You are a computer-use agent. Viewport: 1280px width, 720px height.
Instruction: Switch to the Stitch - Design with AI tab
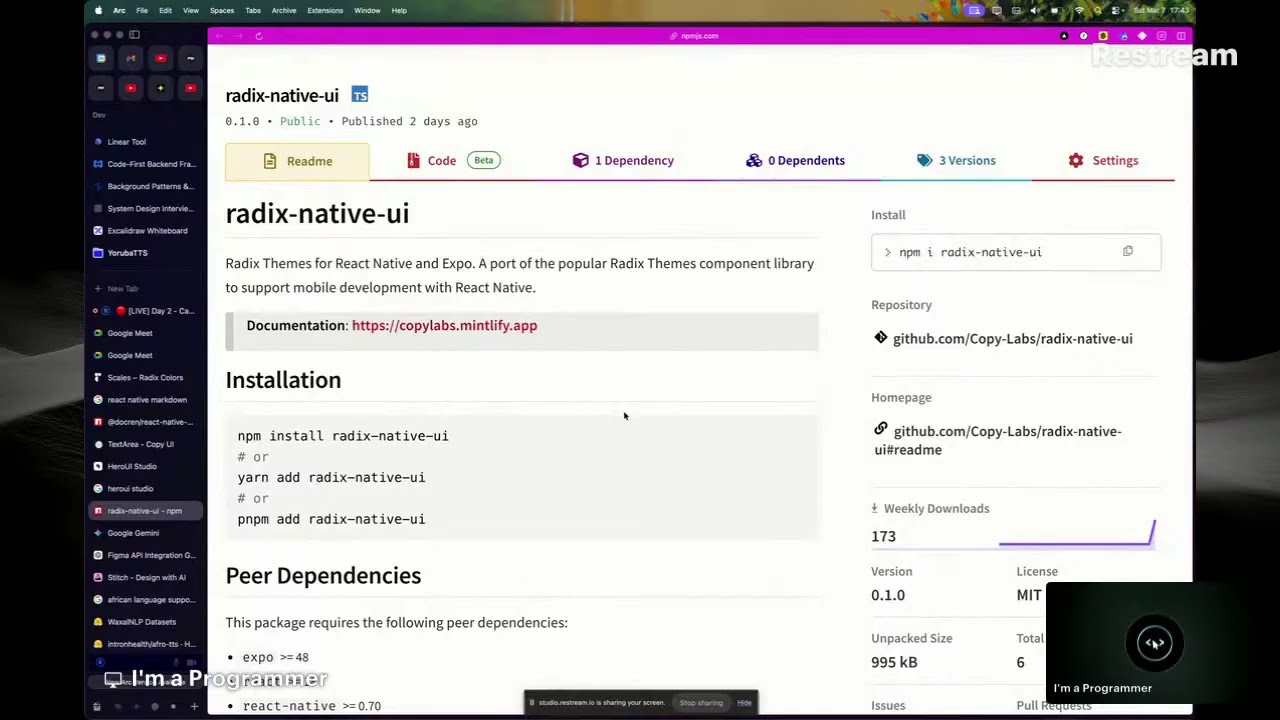pyautogui.click(x=146, y=577)
